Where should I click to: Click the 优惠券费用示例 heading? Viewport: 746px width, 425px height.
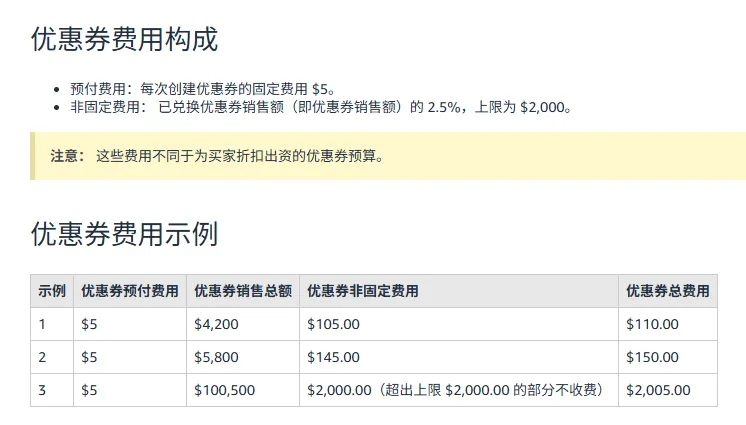(x=124, y=235)
